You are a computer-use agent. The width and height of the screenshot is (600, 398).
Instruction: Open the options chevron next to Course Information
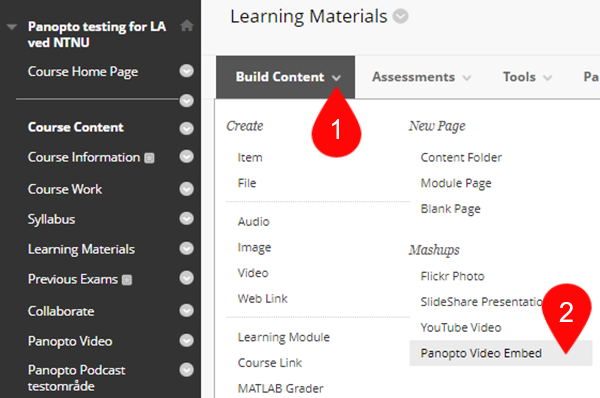[x=186, y=157]
